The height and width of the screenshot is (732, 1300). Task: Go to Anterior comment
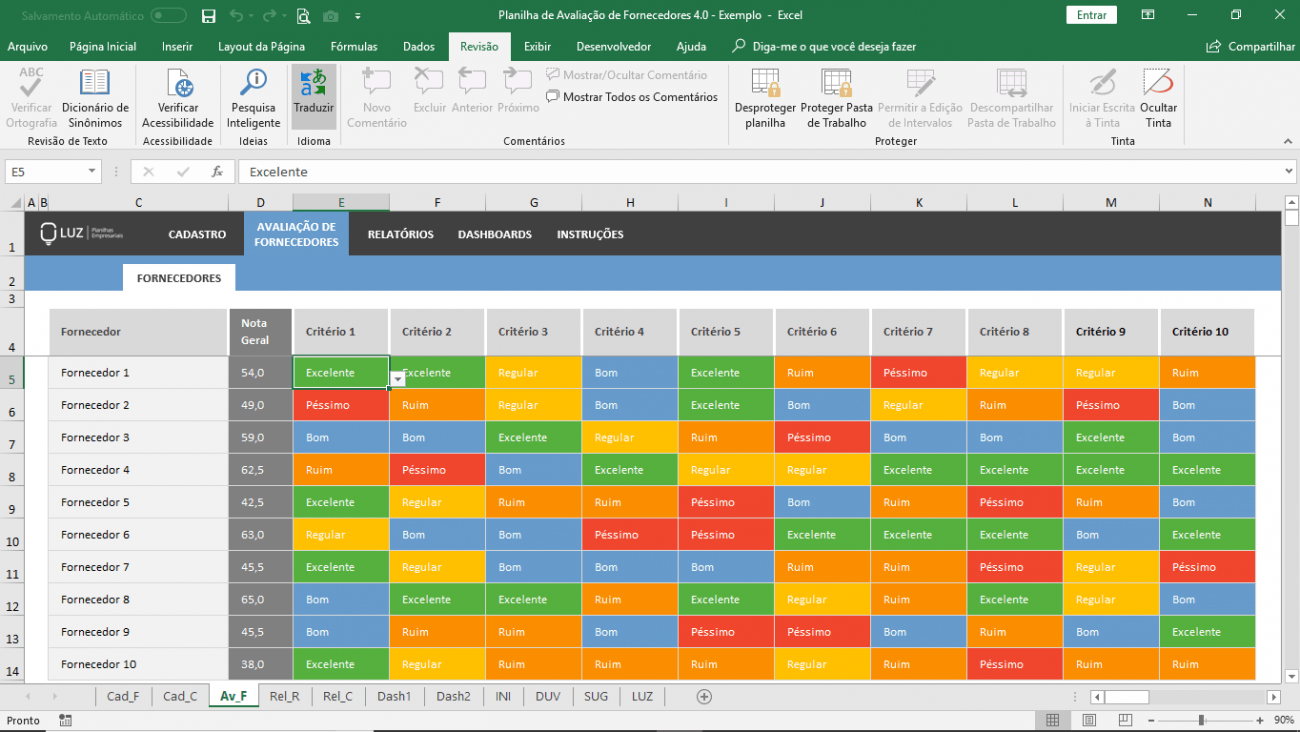472,91
